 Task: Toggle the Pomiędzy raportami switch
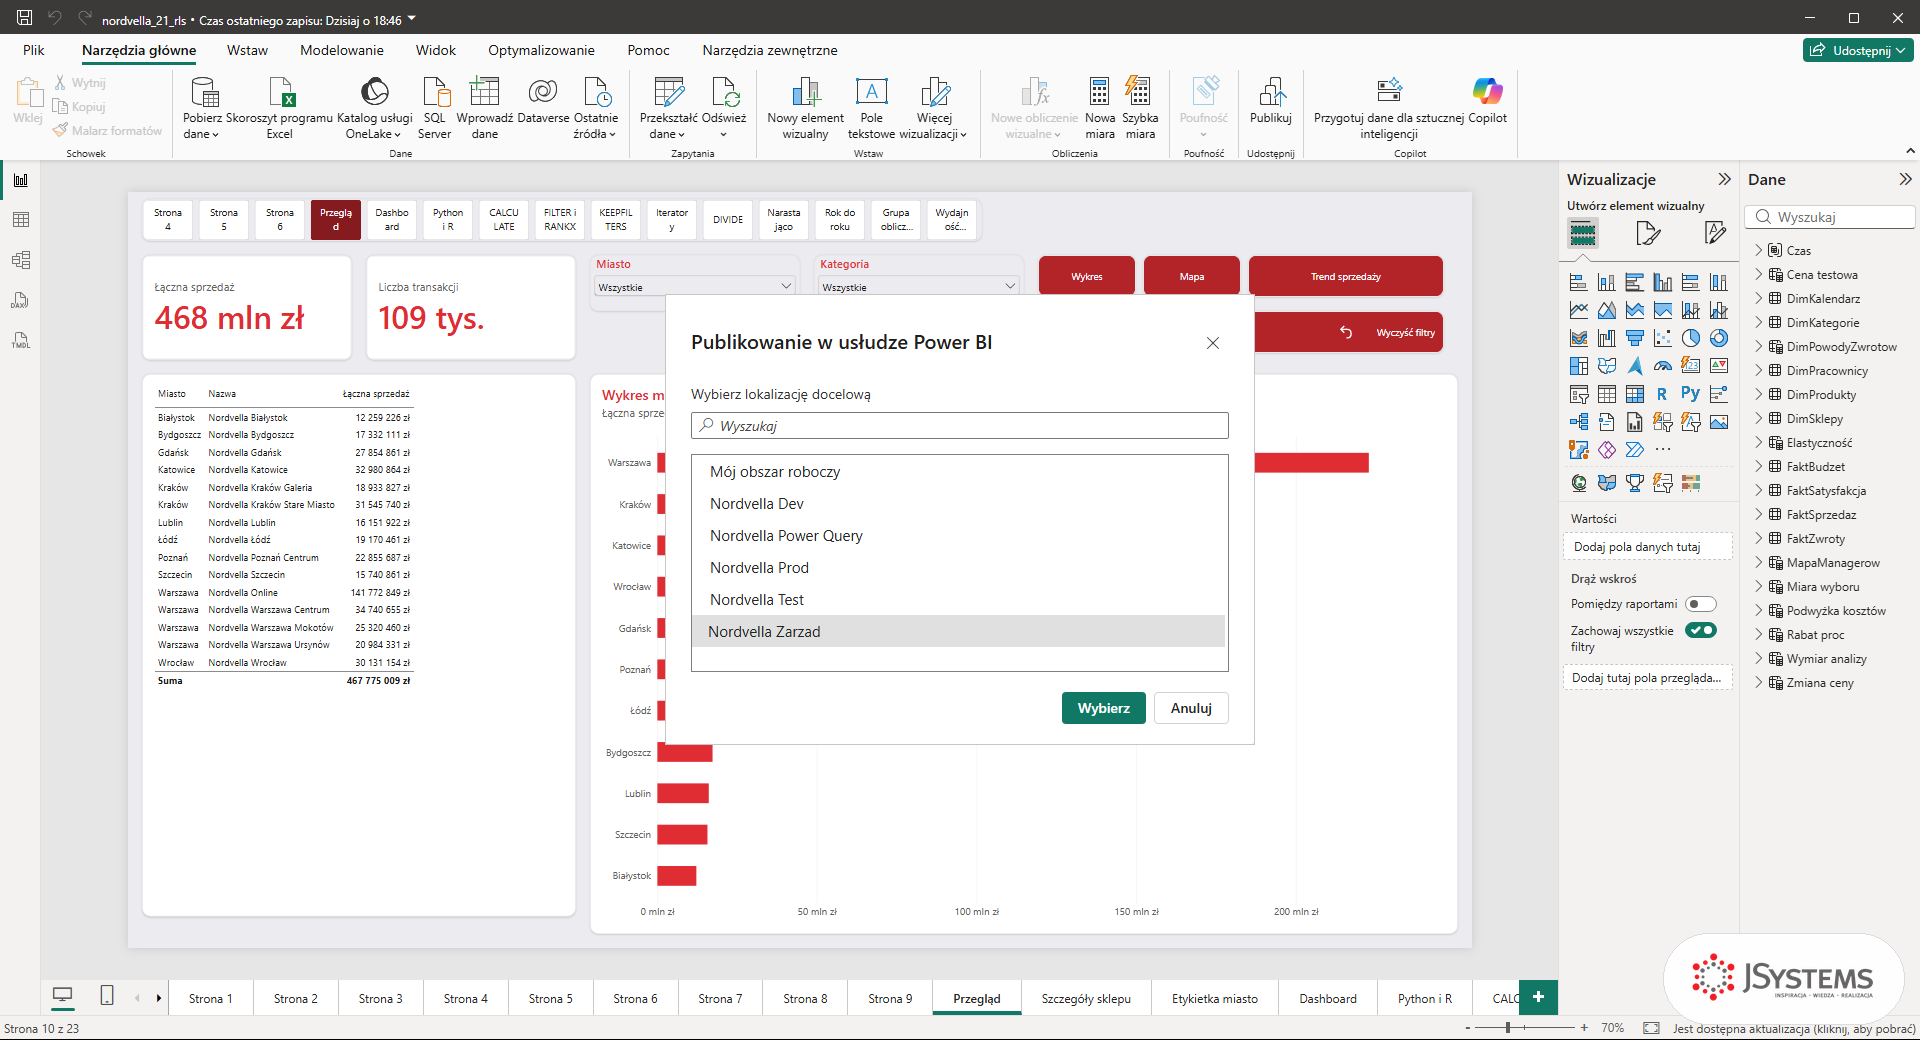coord(1700,604)
